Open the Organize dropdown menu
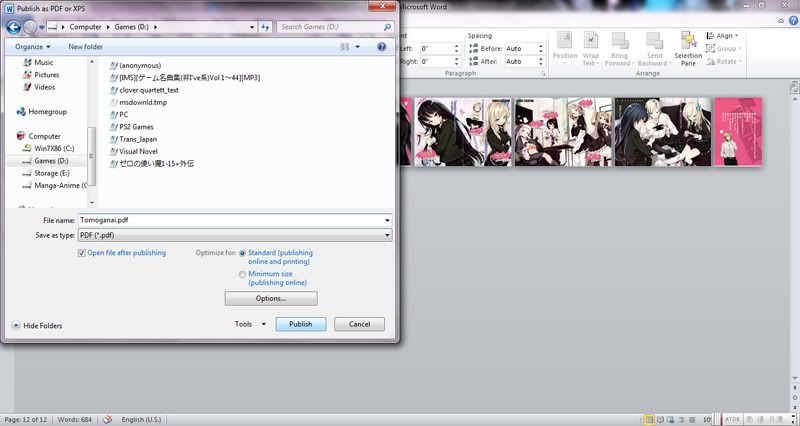 tap(33, 46)
